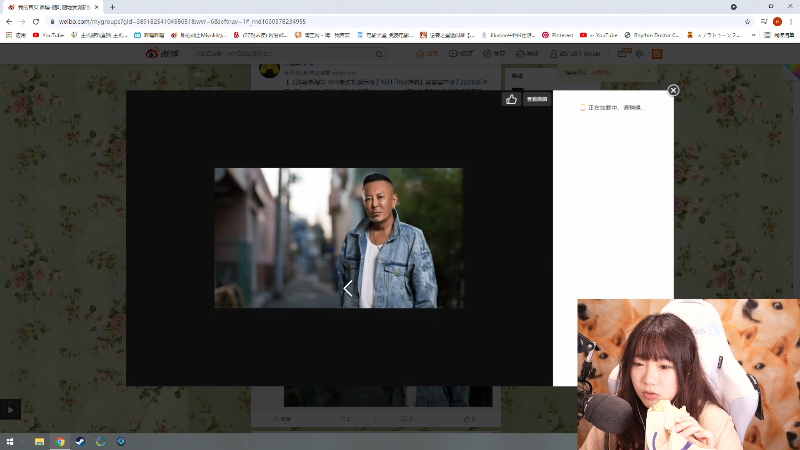
Task: Click the Weibo logo
Action: click(158, 54)
